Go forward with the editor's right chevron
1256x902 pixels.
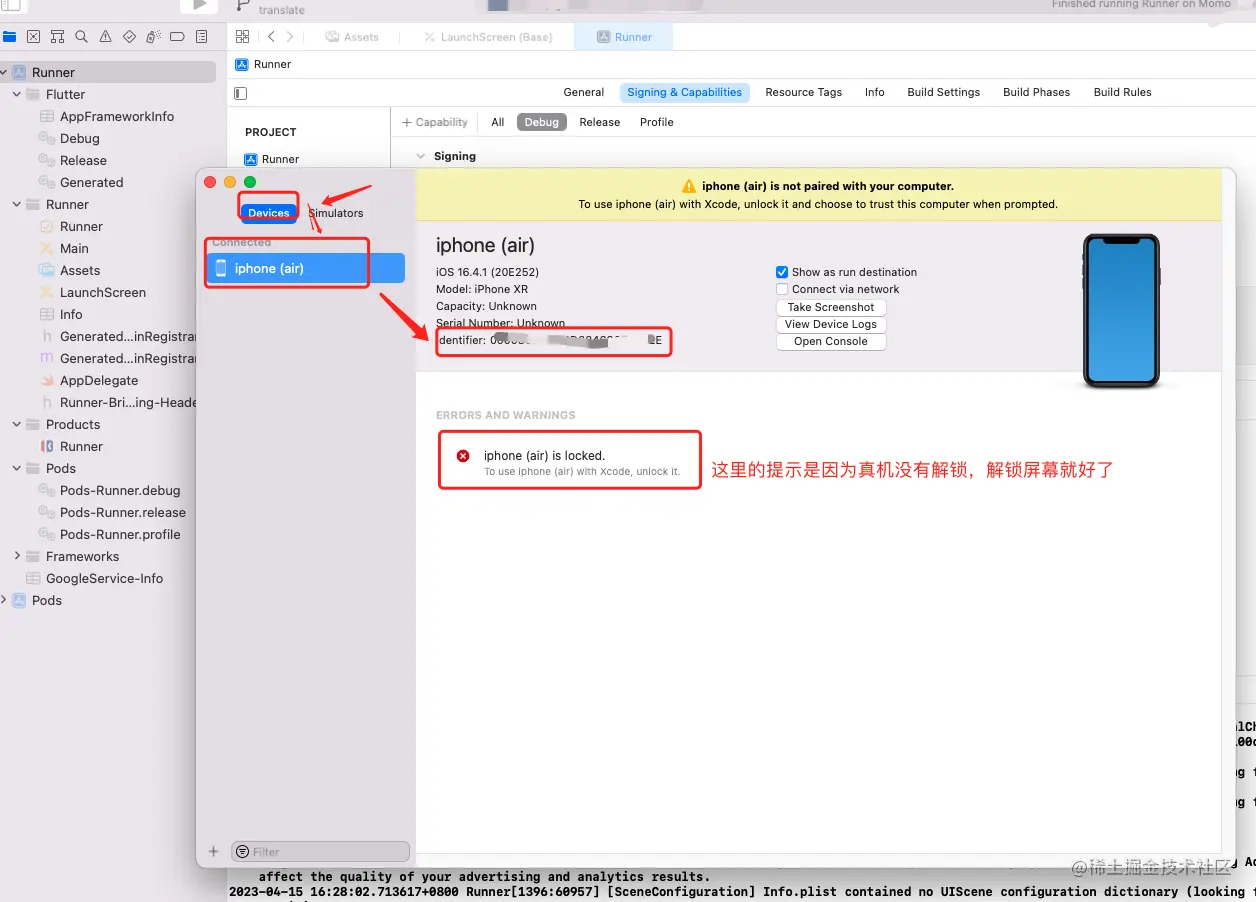(x=290, y=37)
